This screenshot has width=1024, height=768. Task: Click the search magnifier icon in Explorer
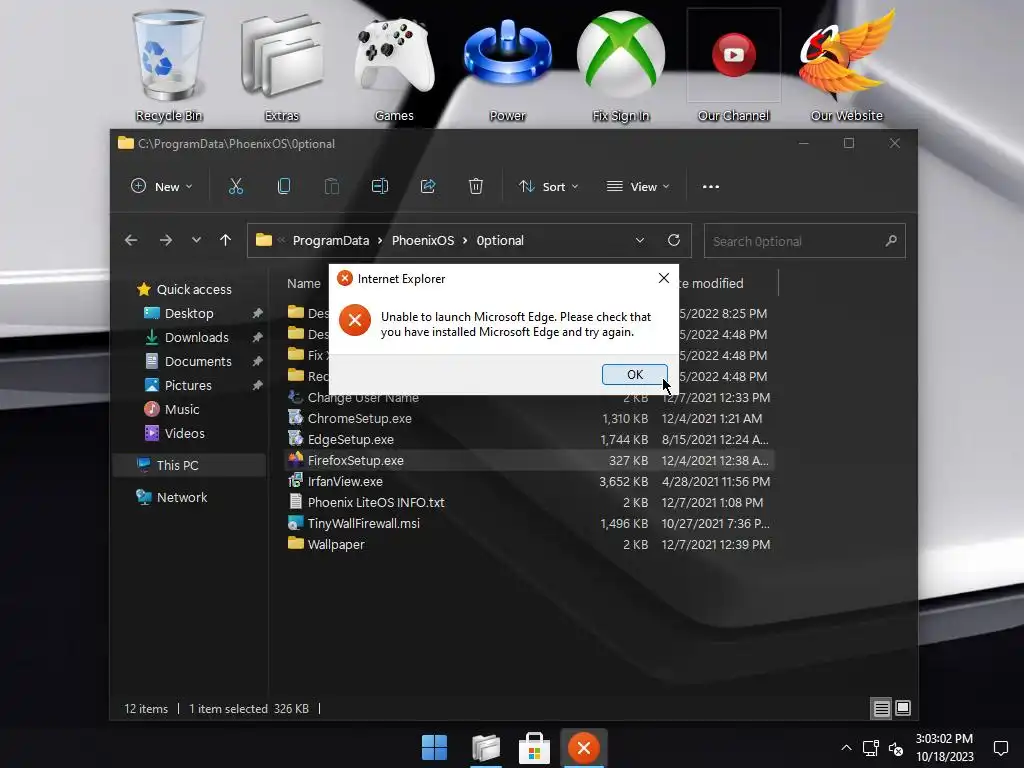pos(891,241)
